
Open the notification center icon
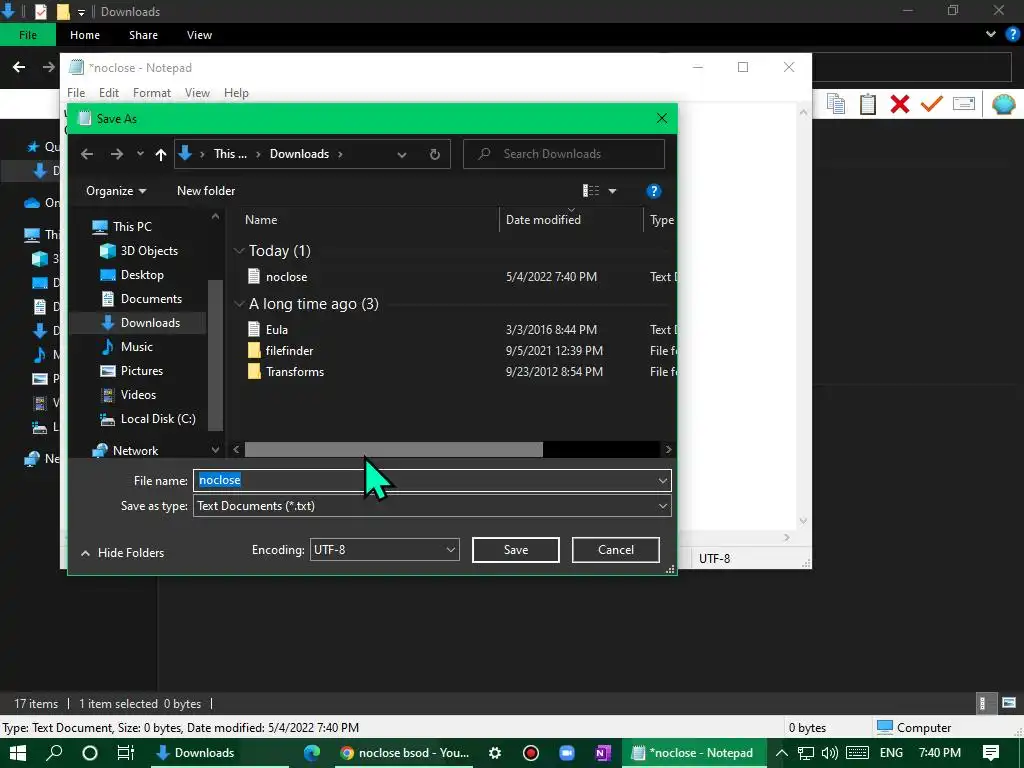coord(991,753)
